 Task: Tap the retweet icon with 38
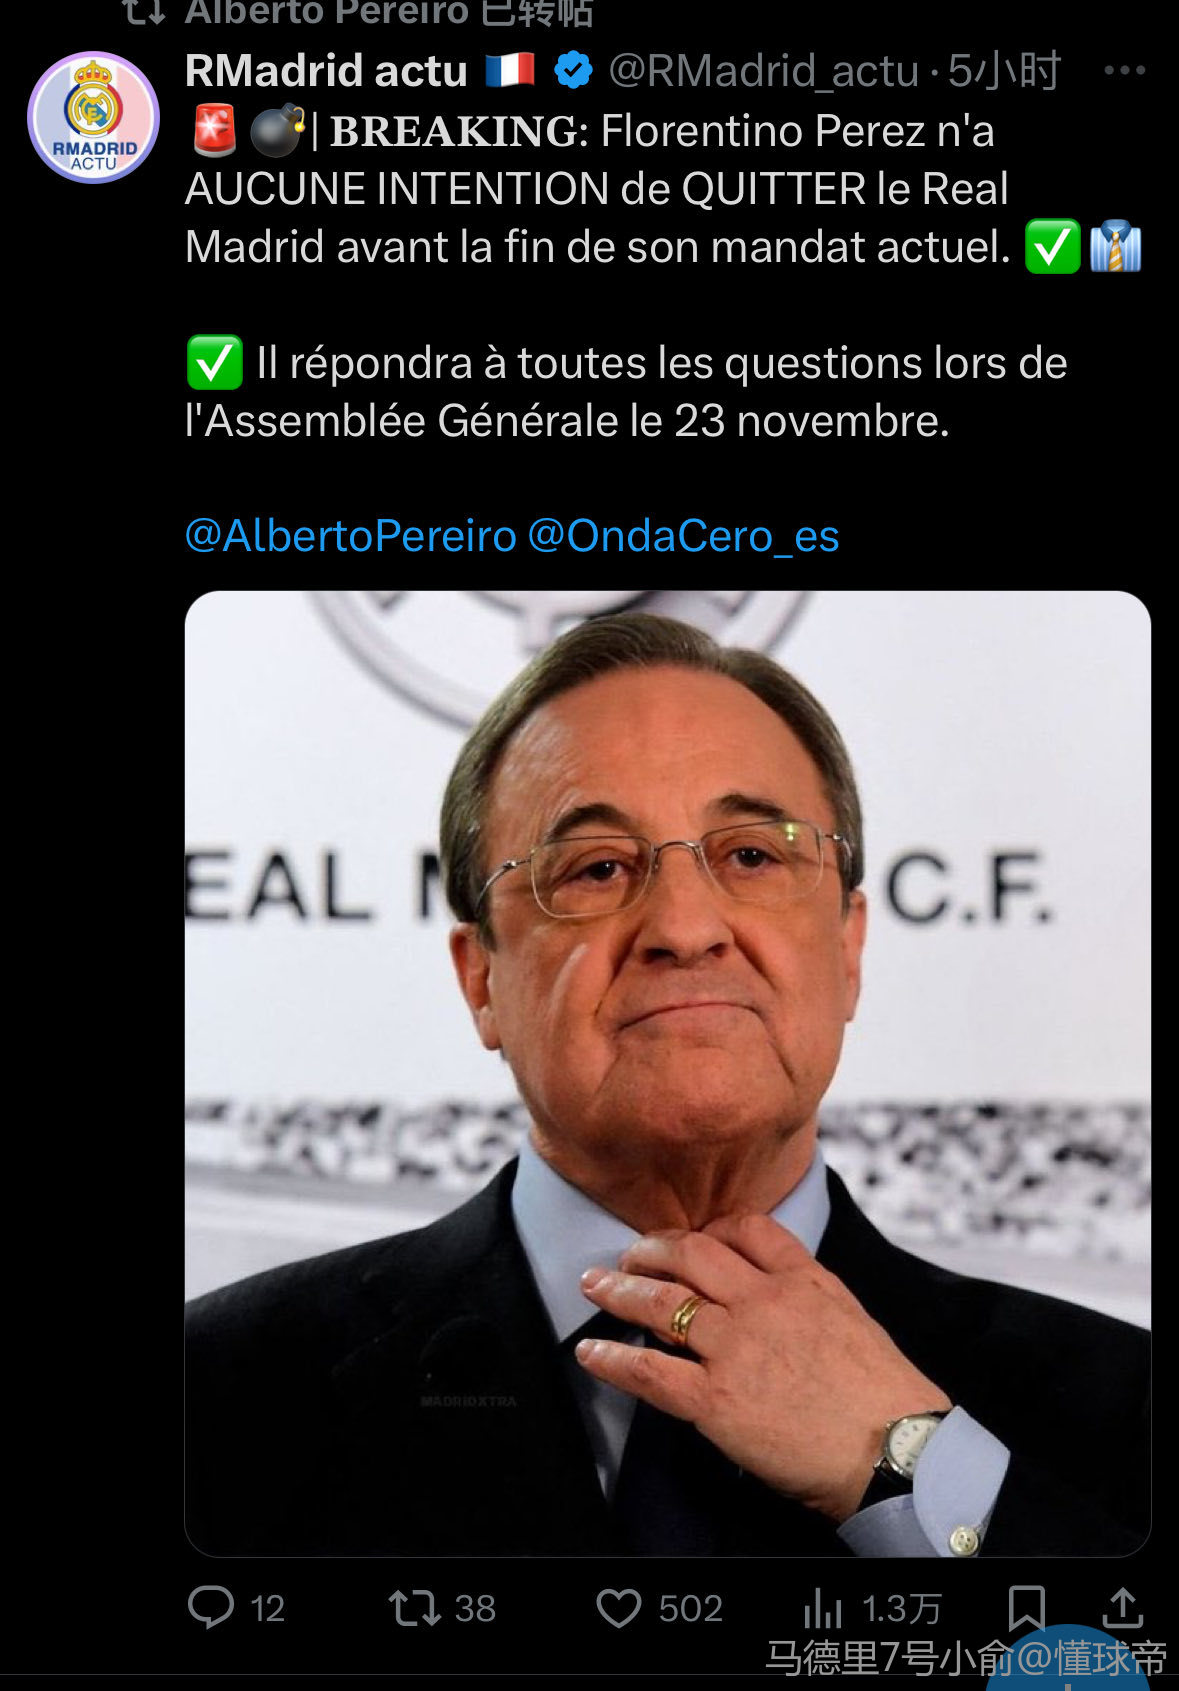[414, 1608]
